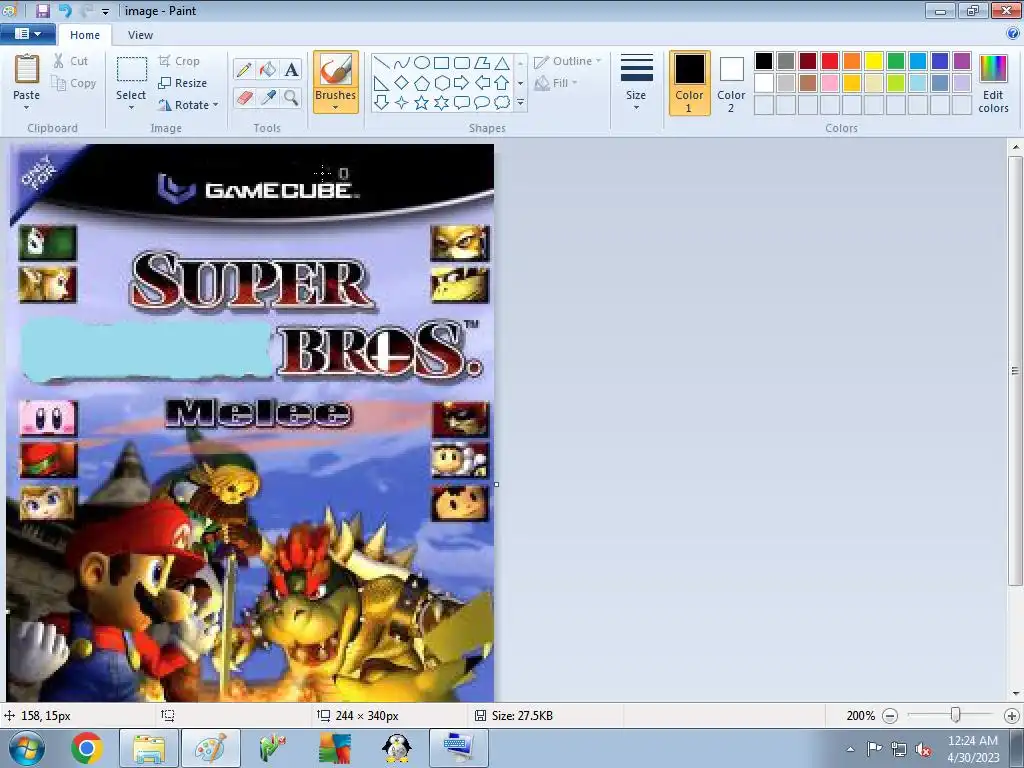Open Paint Help question mark icon
The height and width of the screenshot is (768, 1024).
point(1014,35)
